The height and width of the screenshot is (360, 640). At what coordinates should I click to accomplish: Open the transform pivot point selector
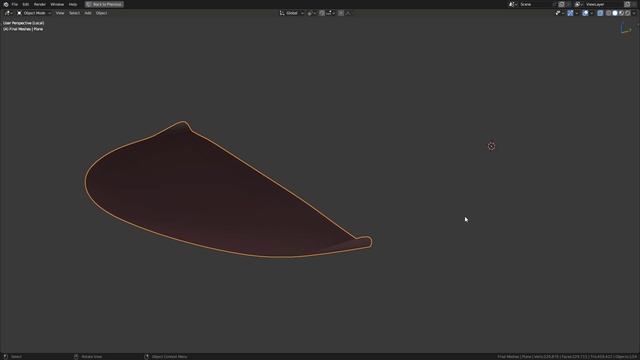point(311,13)
